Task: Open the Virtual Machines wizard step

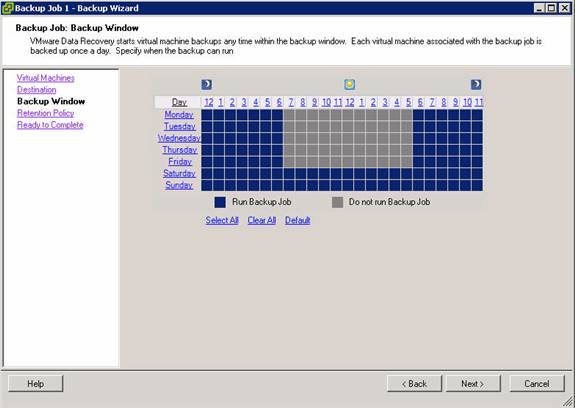Action: coord(45,78)
